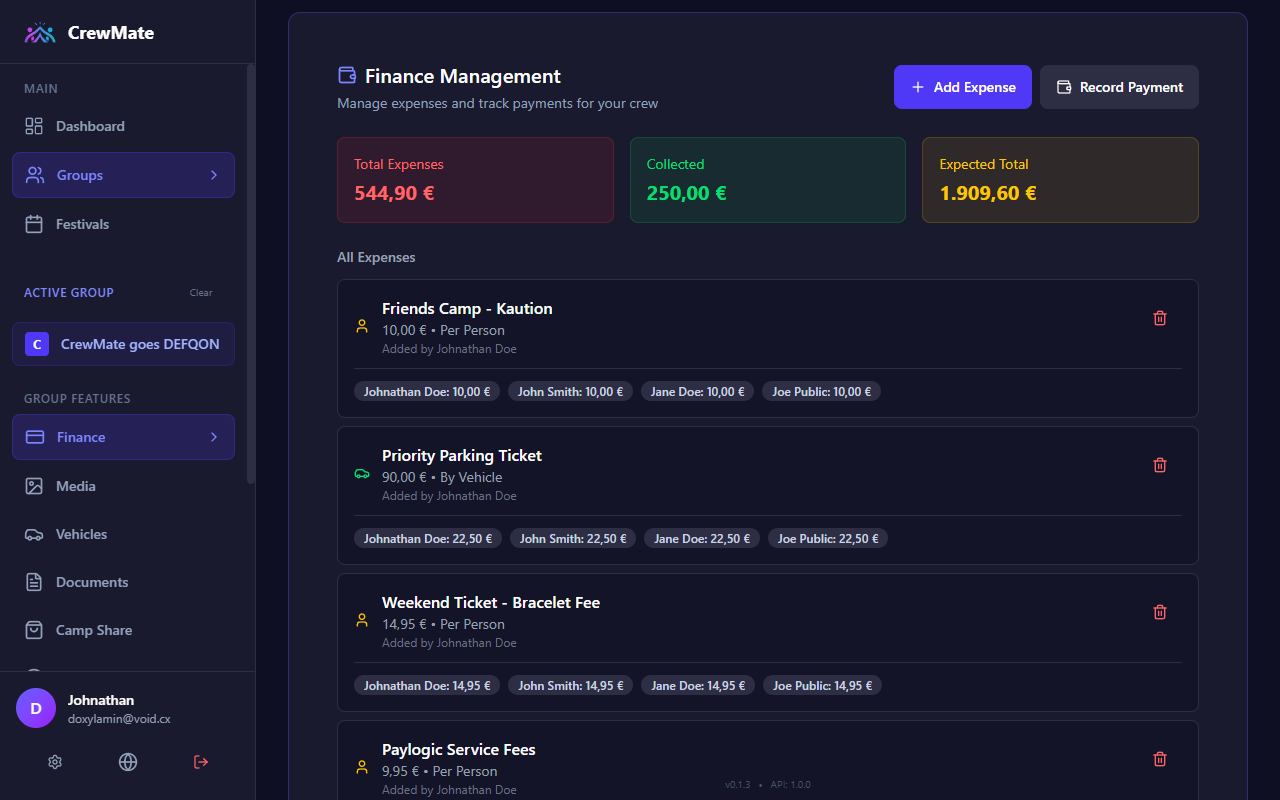Select the CrewMate goes DEFQON group

pos(123,344)
